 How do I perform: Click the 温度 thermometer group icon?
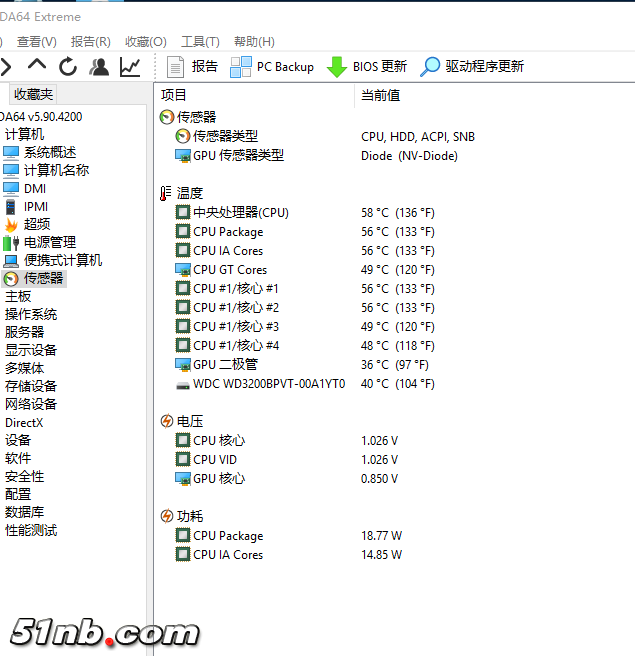pos(166,193)
